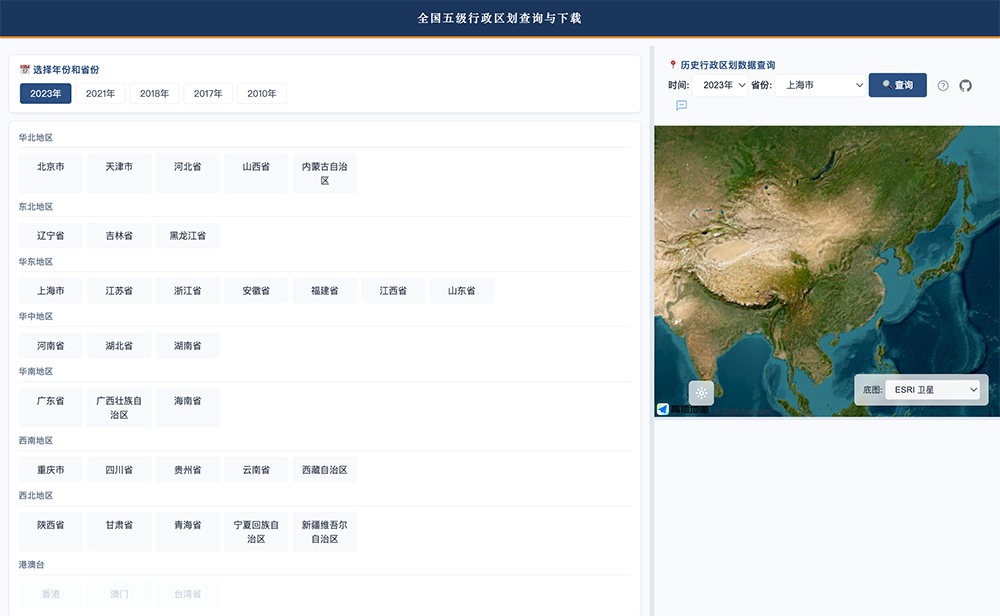Open the 底图 ESRI 卫星 basemap dropdown

(x=933, y=390)
